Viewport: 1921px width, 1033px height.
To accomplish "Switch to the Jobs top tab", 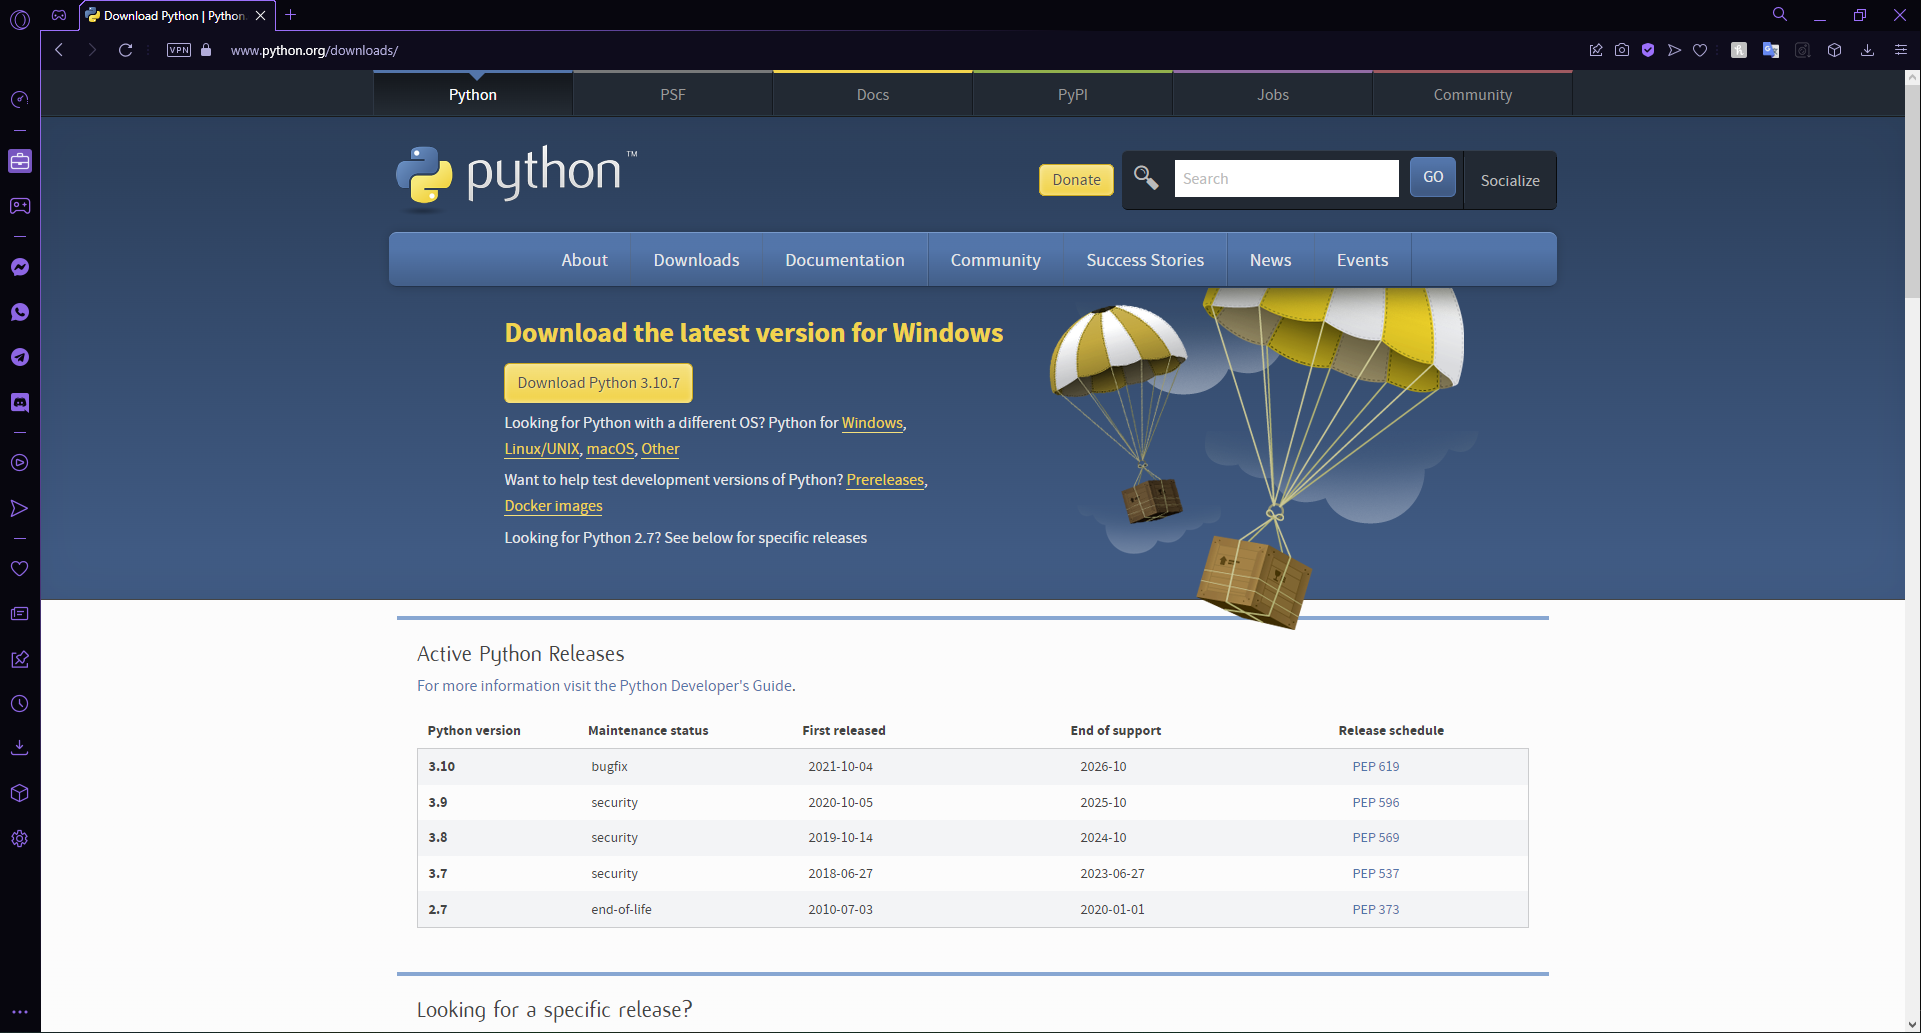I will 1273,94.
